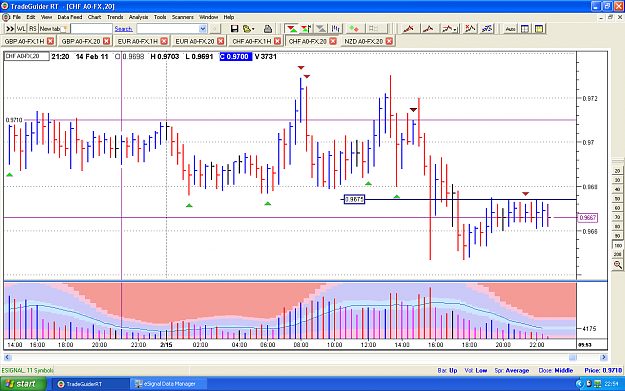
Task: Open the Data Feed menu
Action: click(x=70, y=17)
